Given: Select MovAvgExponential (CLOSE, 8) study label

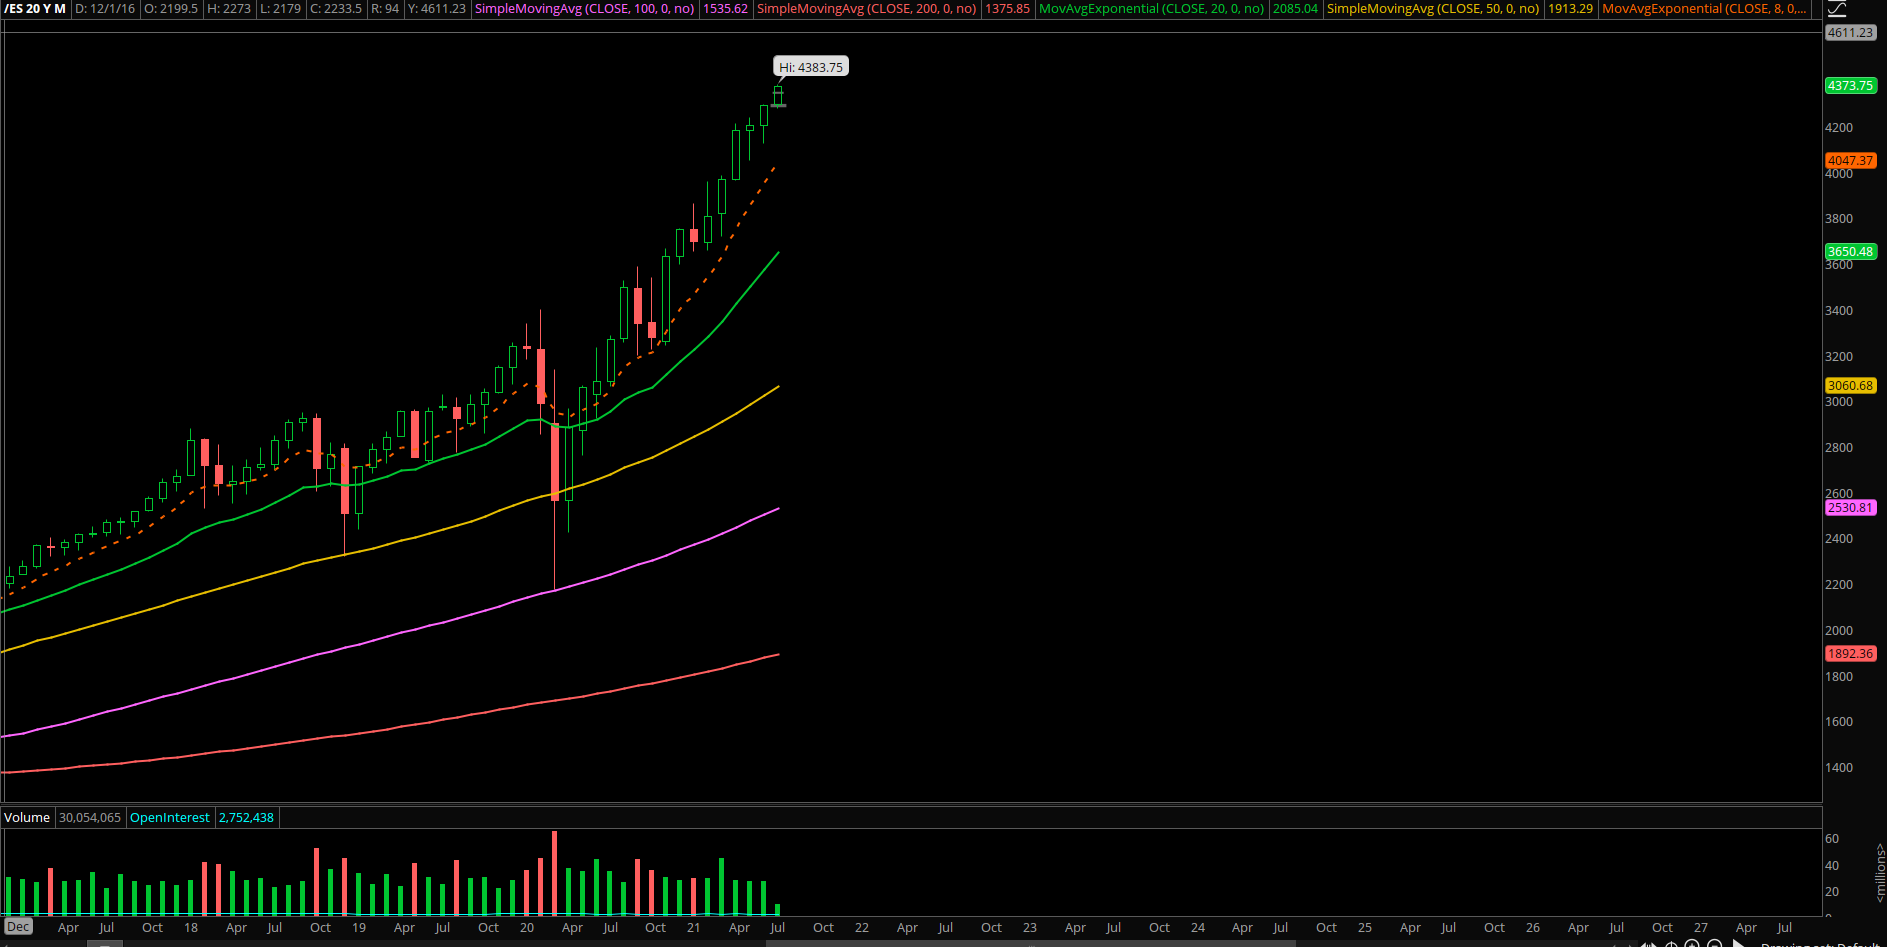Looking at the screenshot, I should pos(1704,8).
